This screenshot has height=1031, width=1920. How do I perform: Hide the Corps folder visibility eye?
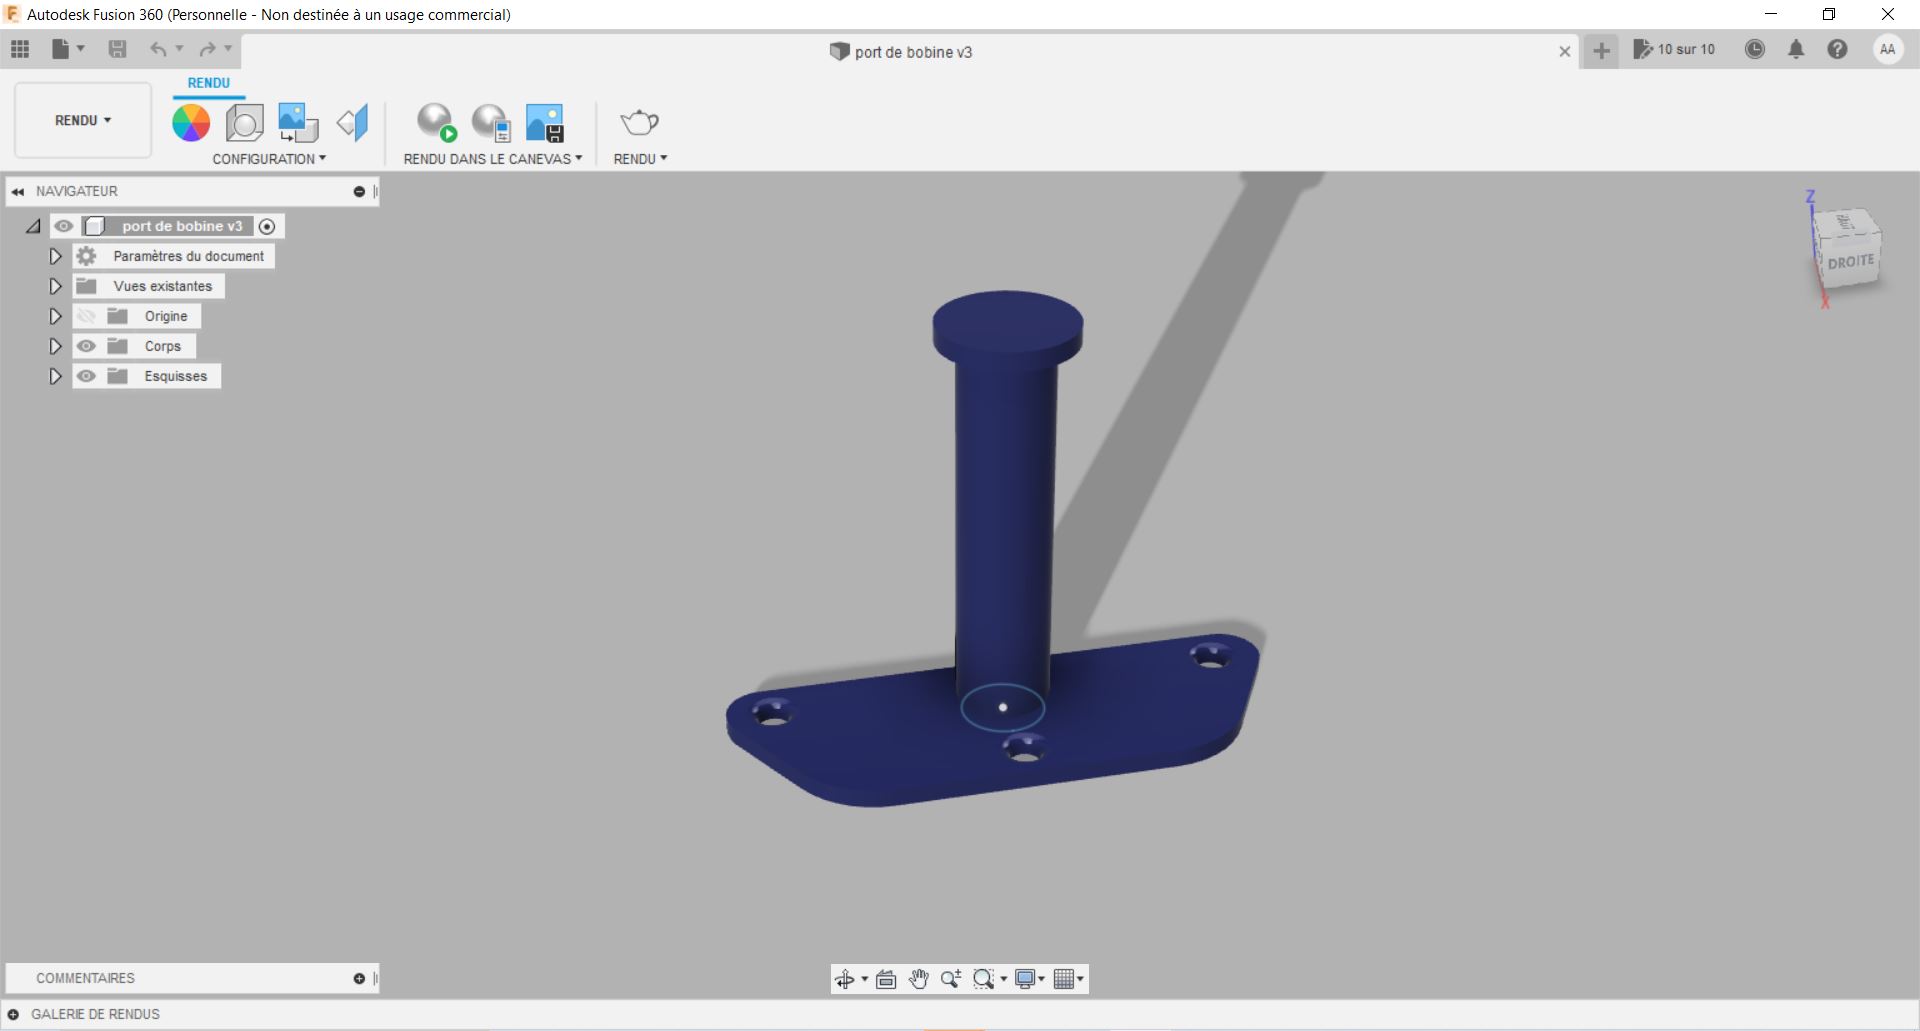click(87, 346)
